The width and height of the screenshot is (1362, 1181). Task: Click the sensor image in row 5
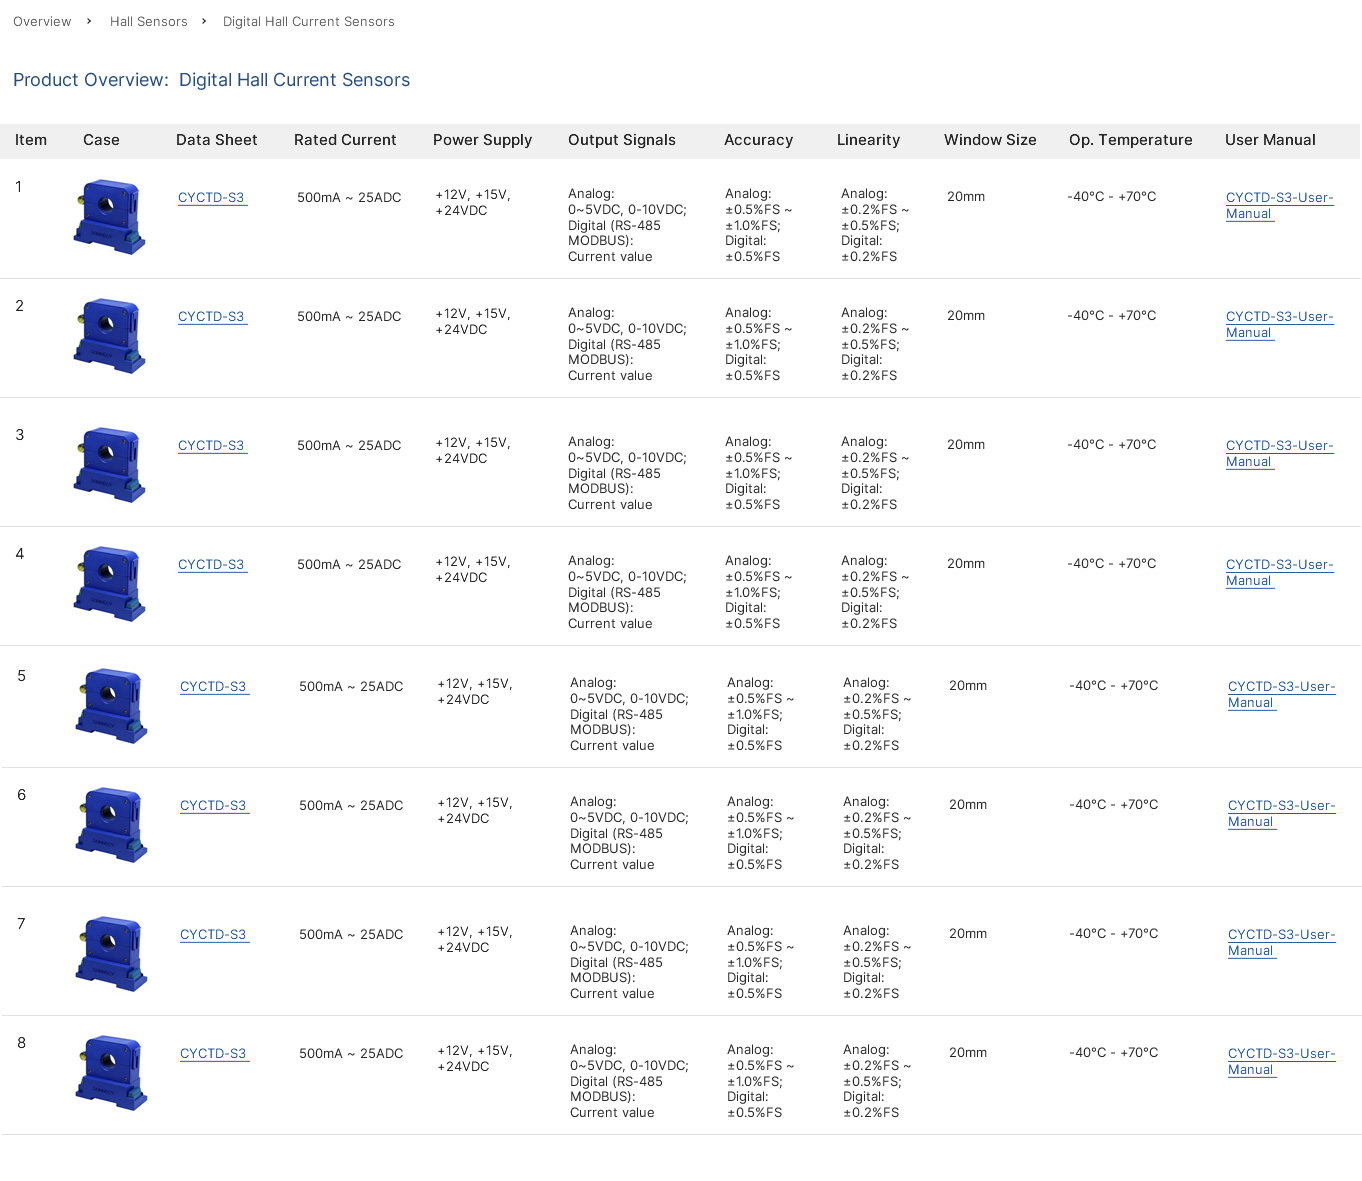(111, 706)
